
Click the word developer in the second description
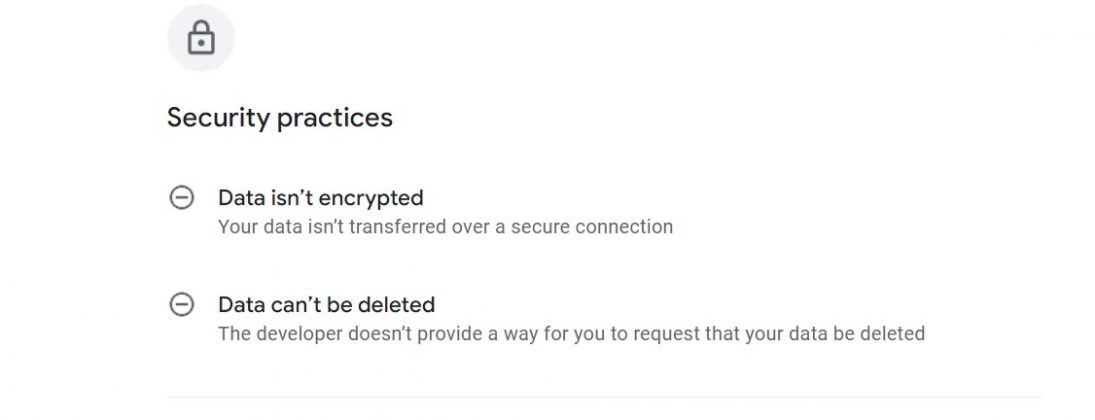[300, 334]
